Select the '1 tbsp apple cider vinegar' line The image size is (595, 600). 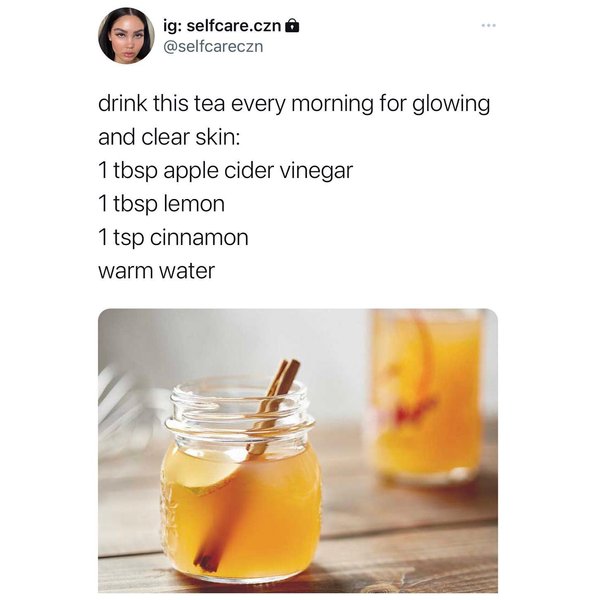[225, 171]
